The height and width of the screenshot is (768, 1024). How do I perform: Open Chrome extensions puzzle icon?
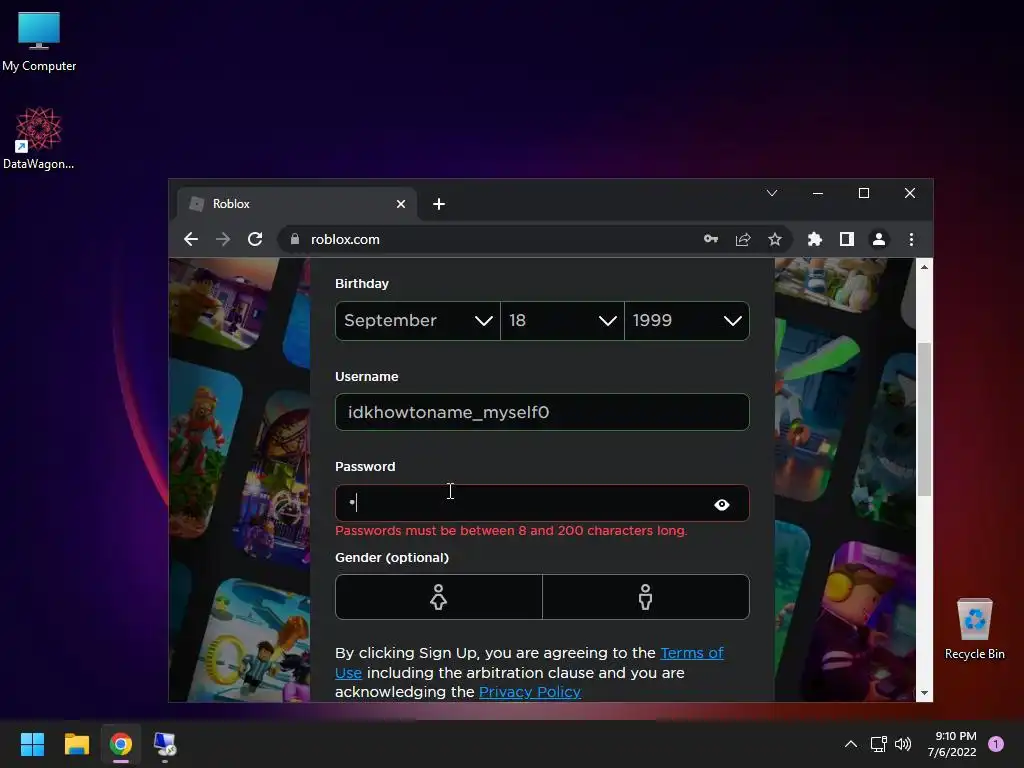815,240
